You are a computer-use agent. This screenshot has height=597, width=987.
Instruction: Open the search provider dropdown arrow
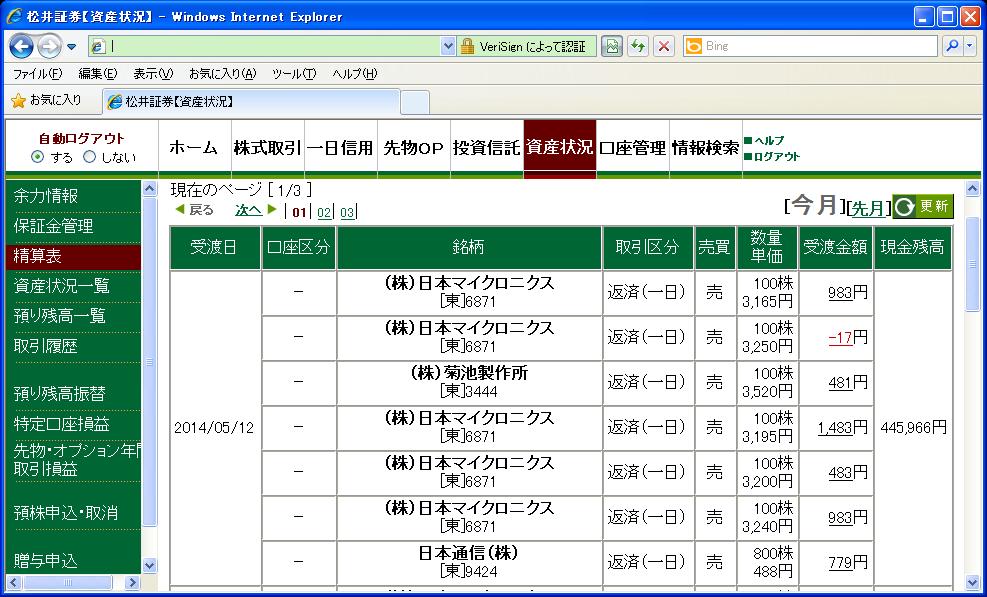point(969,46)
